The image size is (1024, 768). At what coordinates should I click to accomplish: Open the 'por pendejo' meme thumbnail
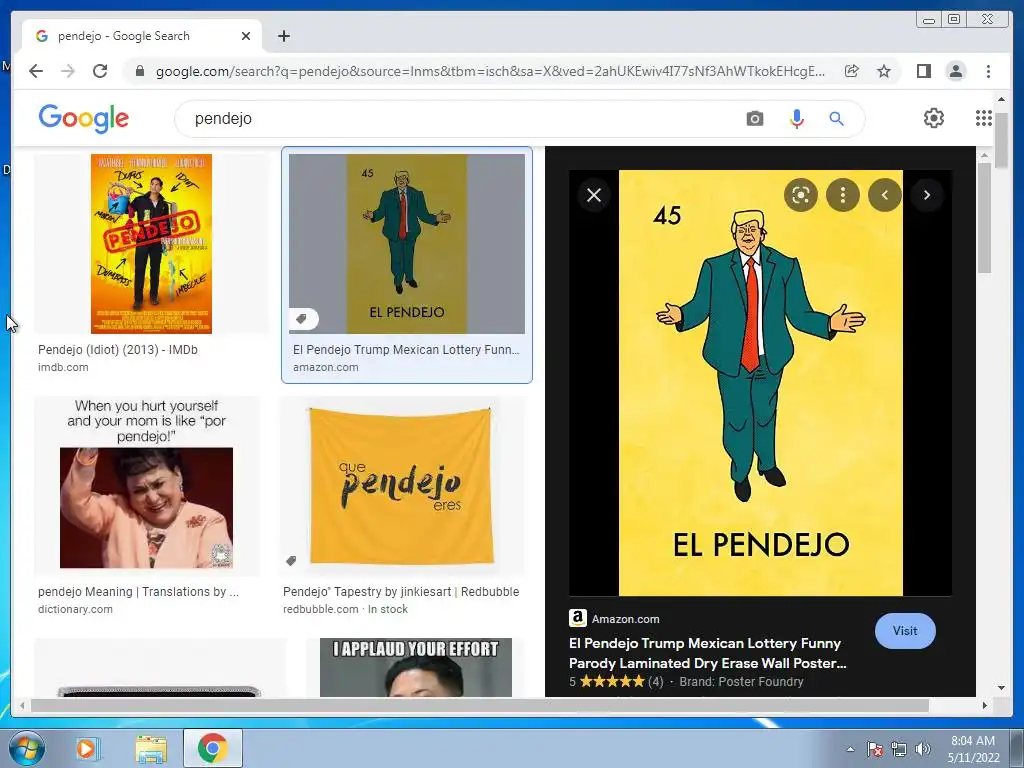[x=146, y=485]
